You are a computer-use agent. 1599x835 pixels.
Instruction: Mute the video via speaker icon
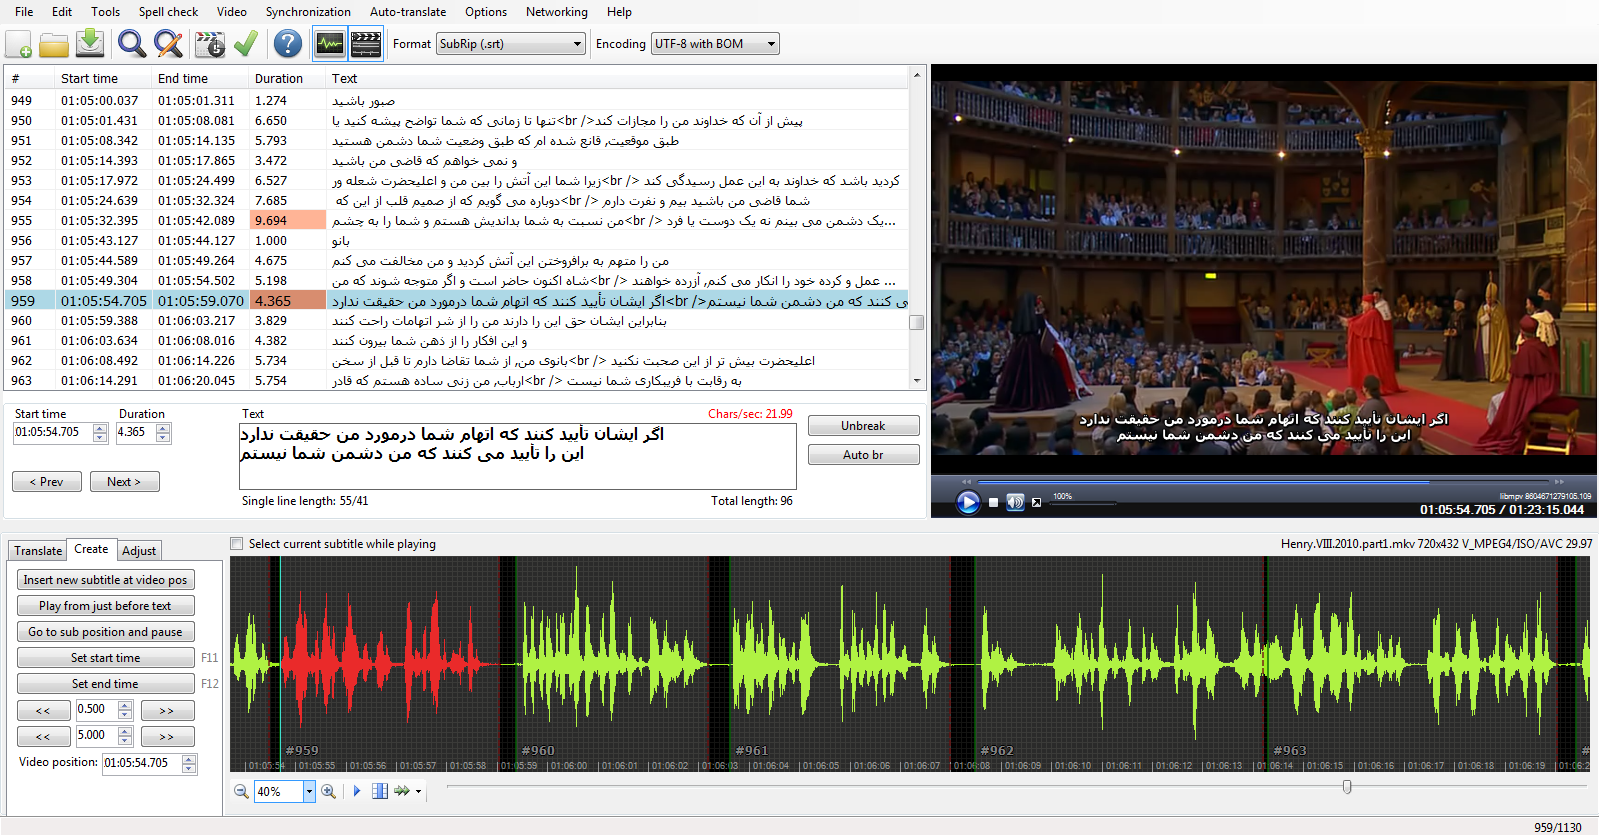point(1015,502)
